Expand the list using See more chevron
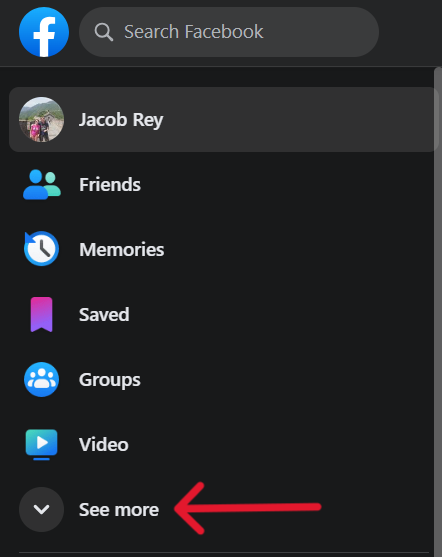 42,509
